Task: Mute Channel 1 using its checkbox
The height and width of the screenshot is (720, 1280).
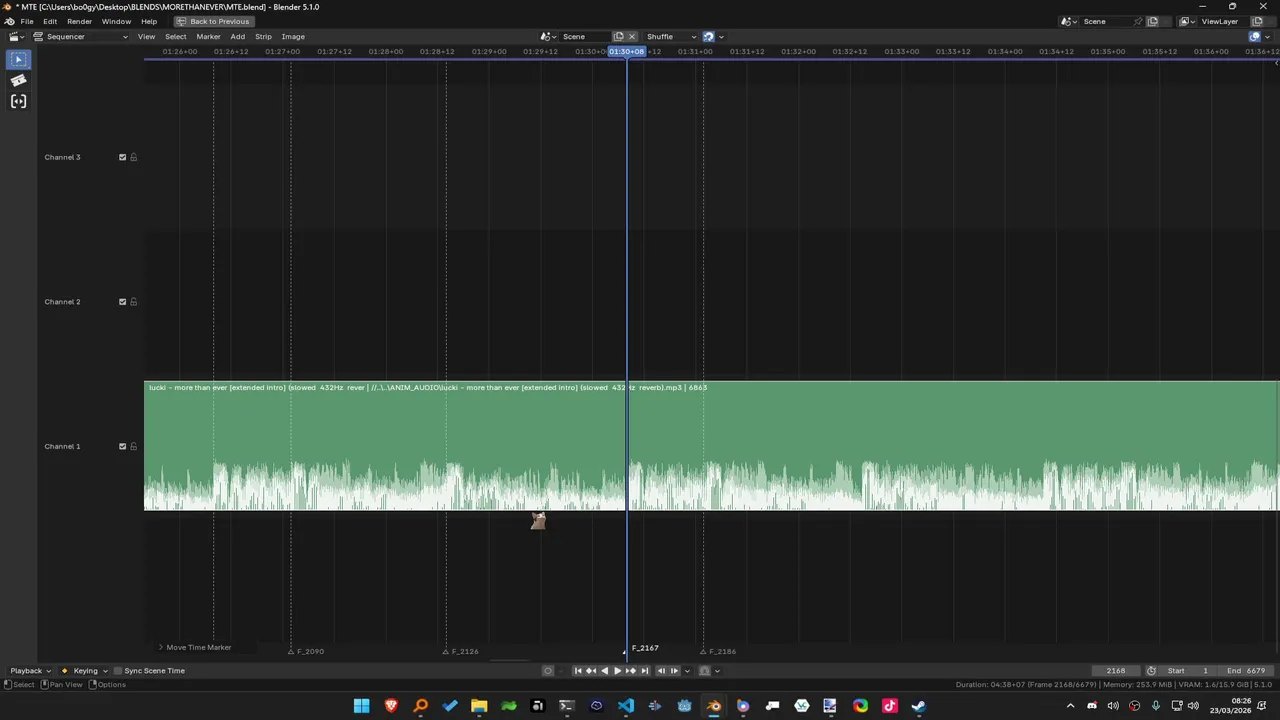Action: pyautogui.click(x=123, y=446)
